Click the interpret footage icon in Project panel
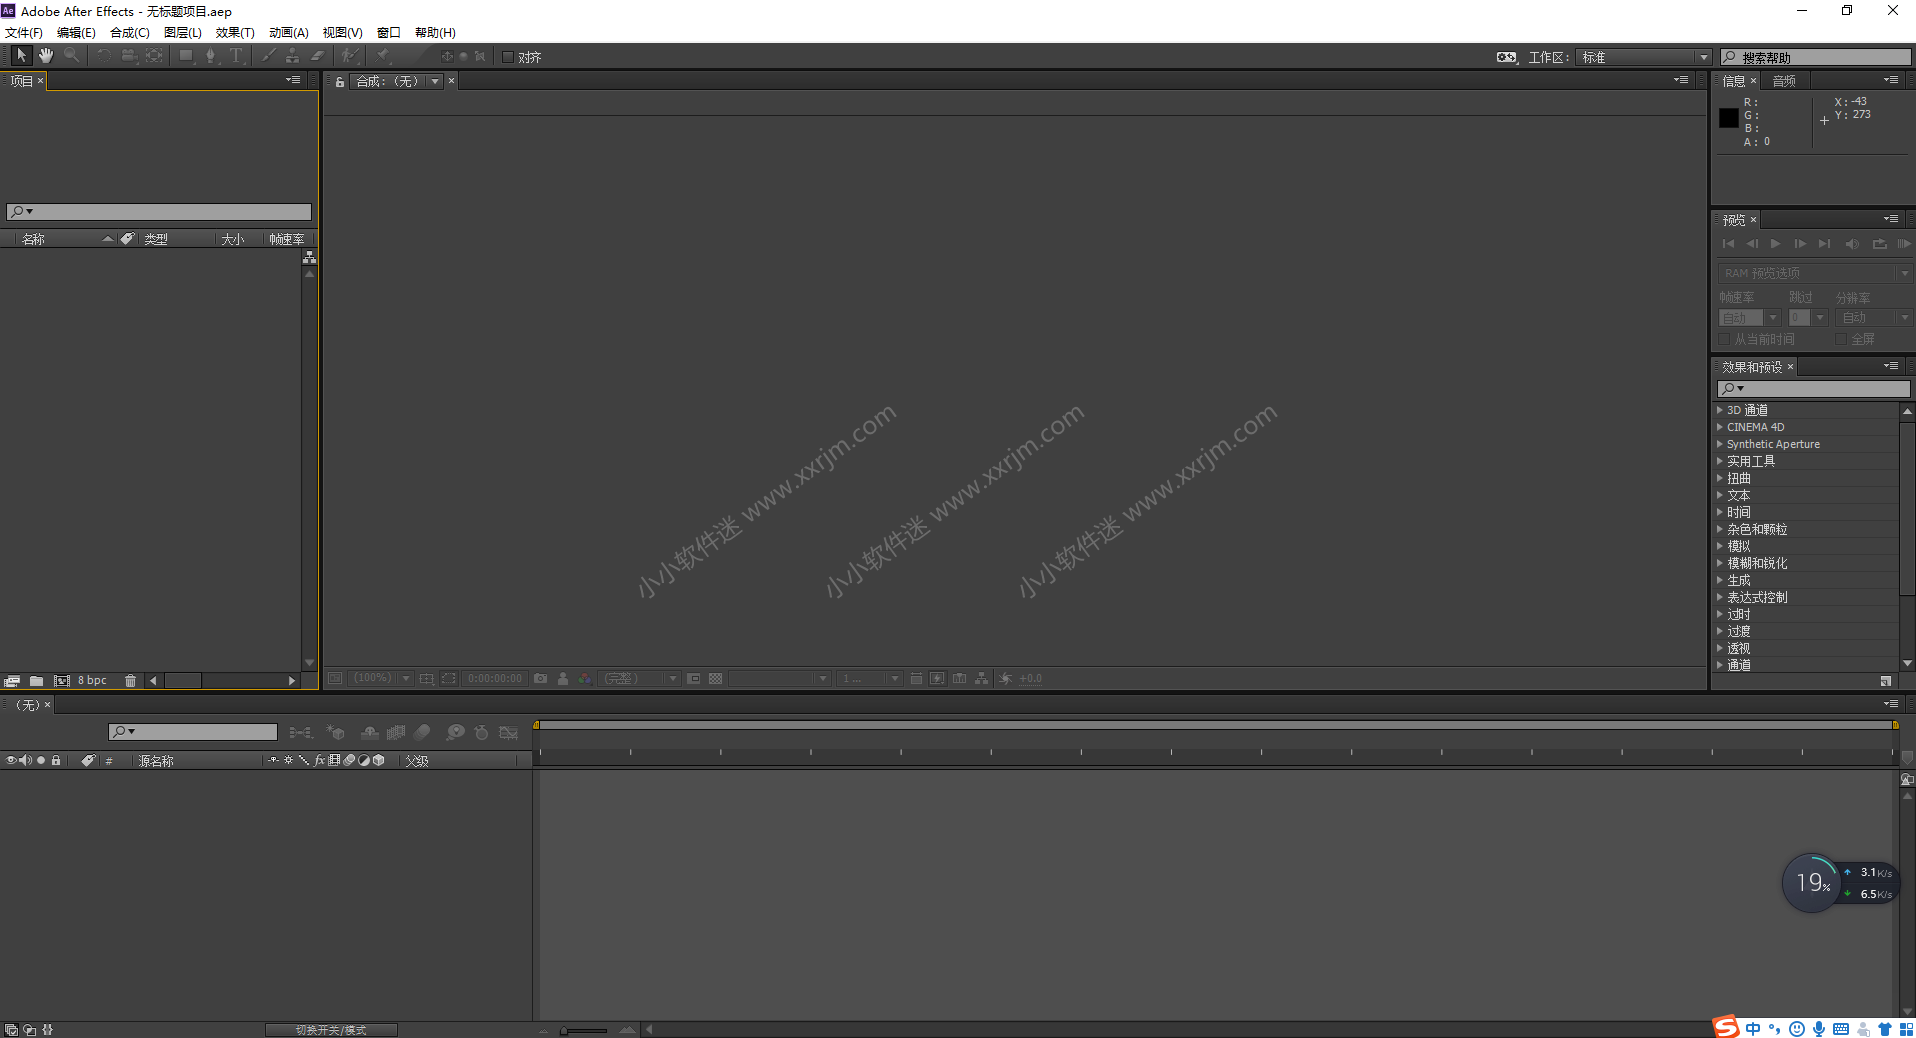Viewport: 1916px width, 1038px height. click(12, 681)
